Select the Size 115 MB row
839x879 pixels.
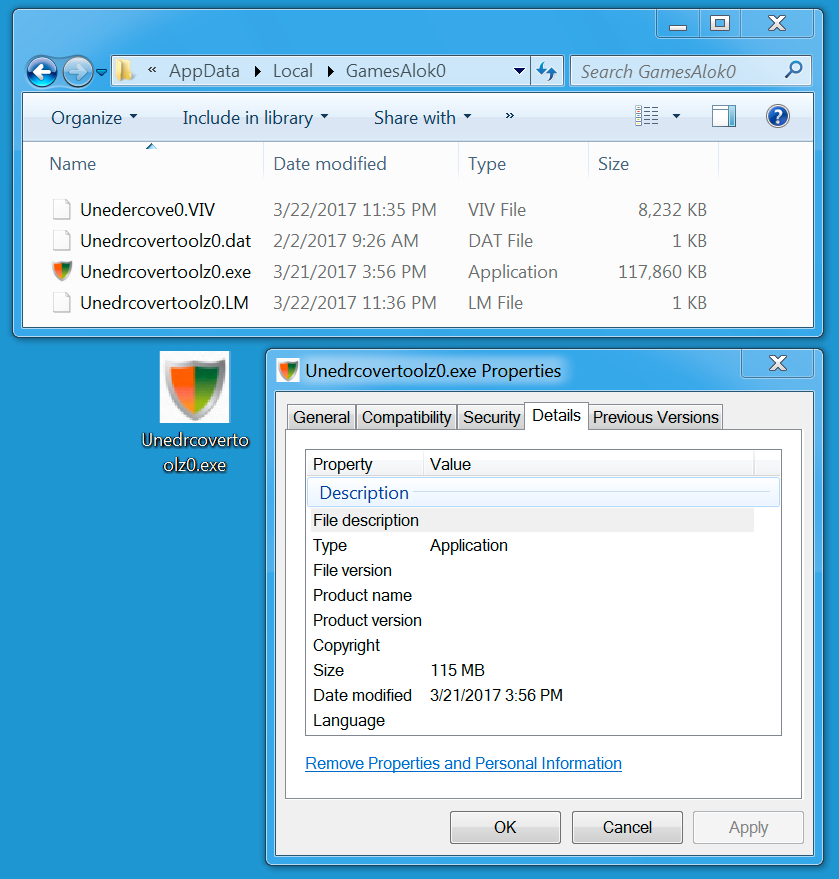tap(530, 670)
